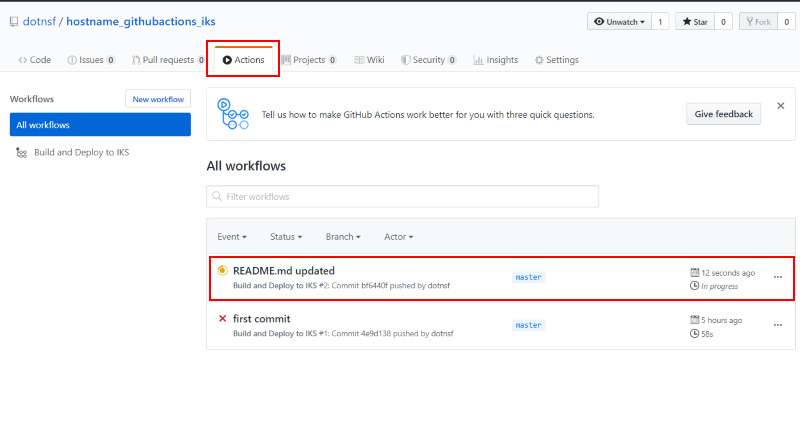Open the Event filter dropdown
Viewport: 800px width, 434px height.
point(232,237)
